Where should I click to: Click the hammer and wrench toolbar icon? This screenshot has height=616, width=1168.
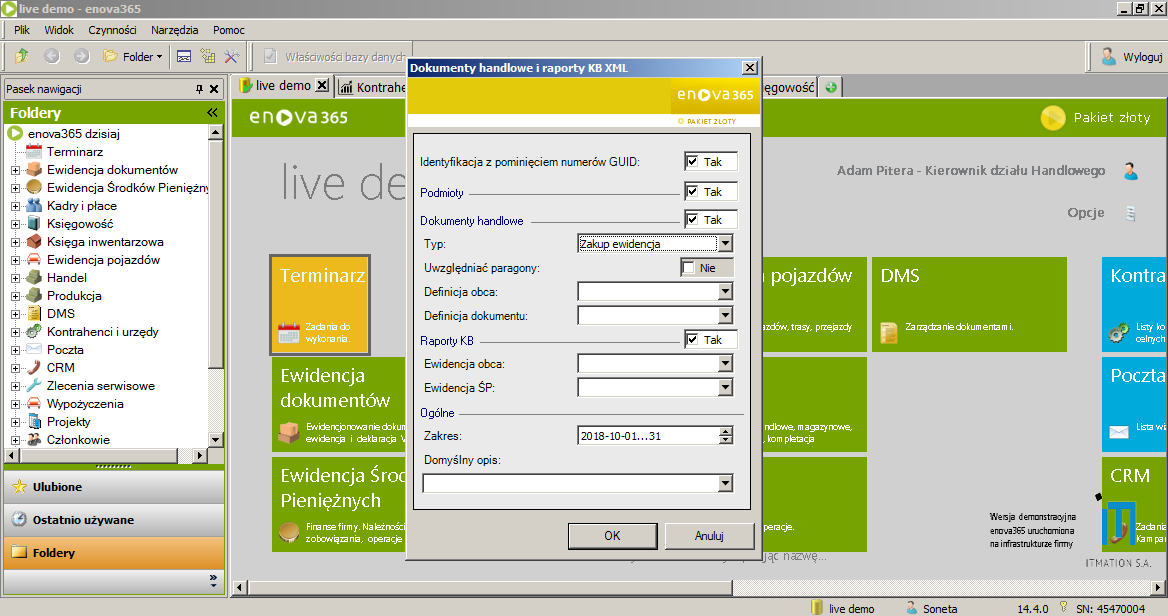point(230,56)
